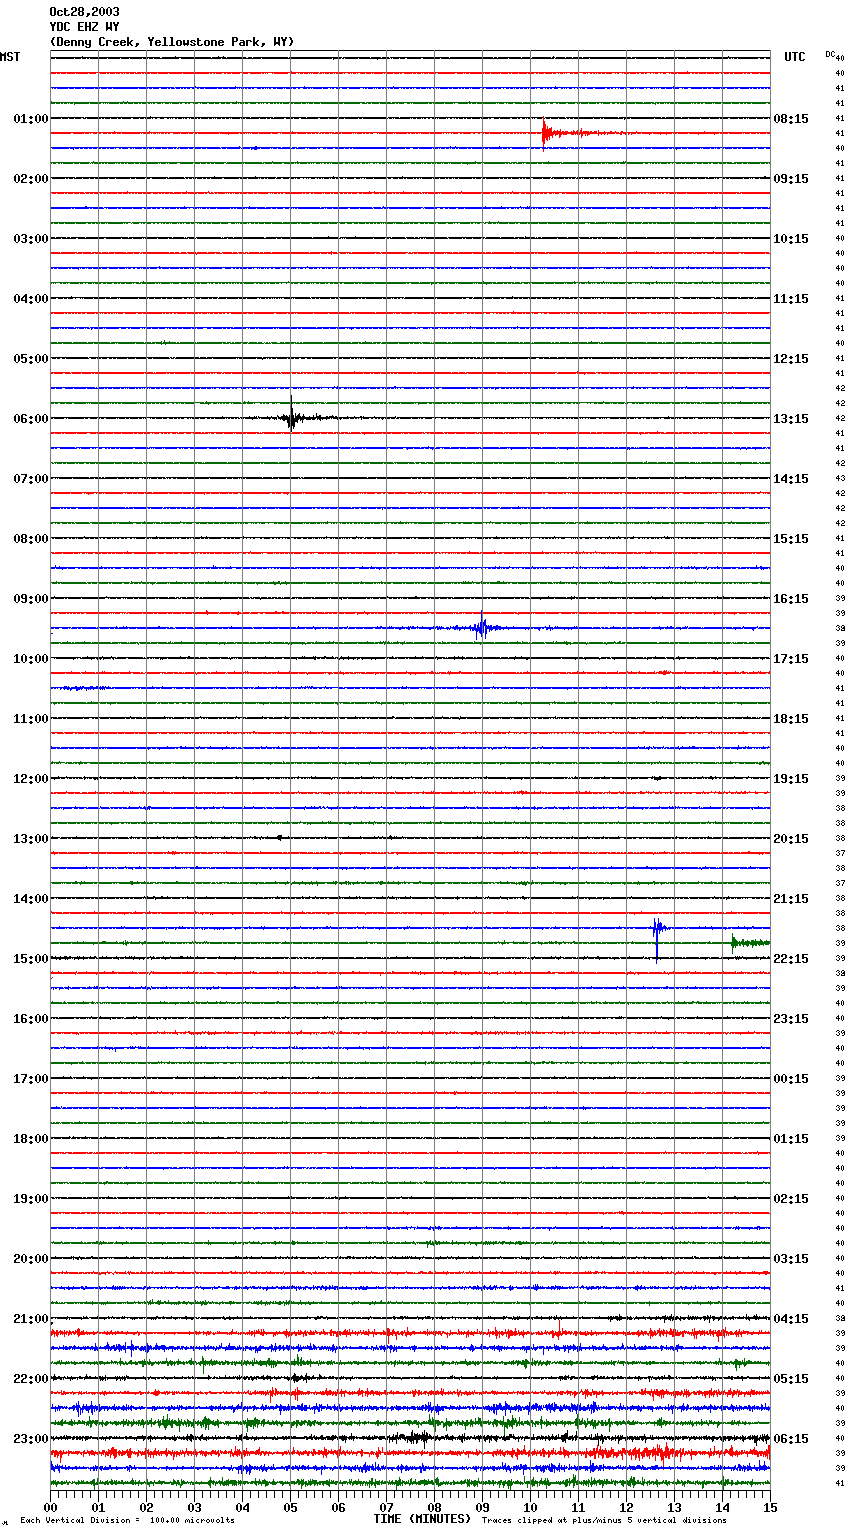Click the 08:15 UTC time label
This screenshot has height=1534, width=850.
point(791,119)
